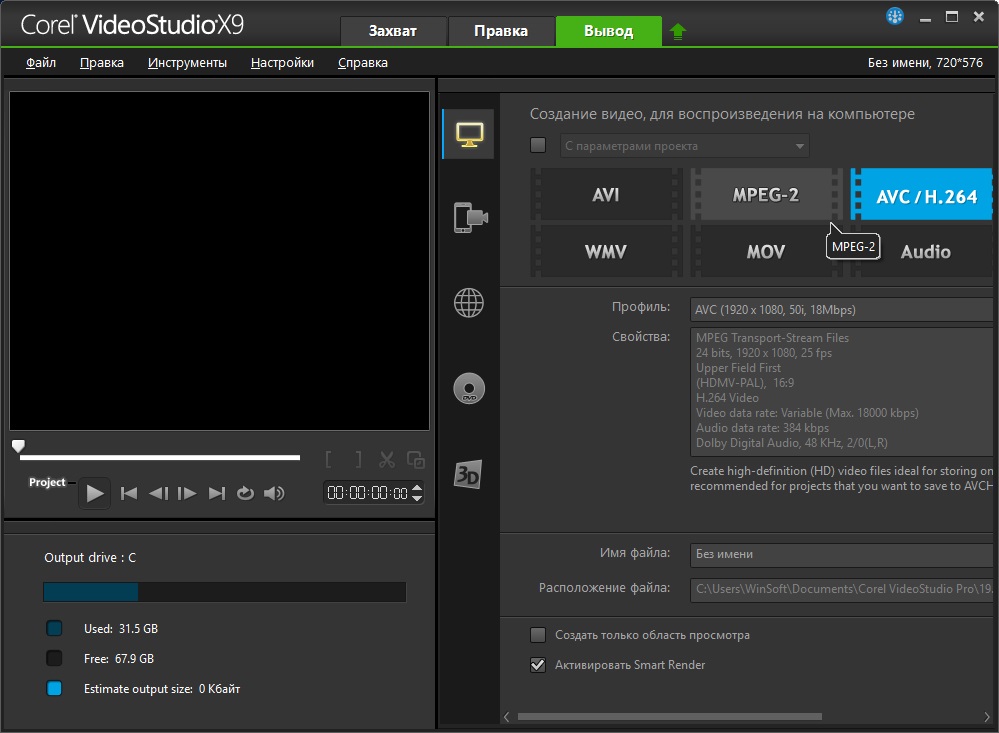Click the Project mode label
This screenshot has width=999, height=733.
(47, 482)
